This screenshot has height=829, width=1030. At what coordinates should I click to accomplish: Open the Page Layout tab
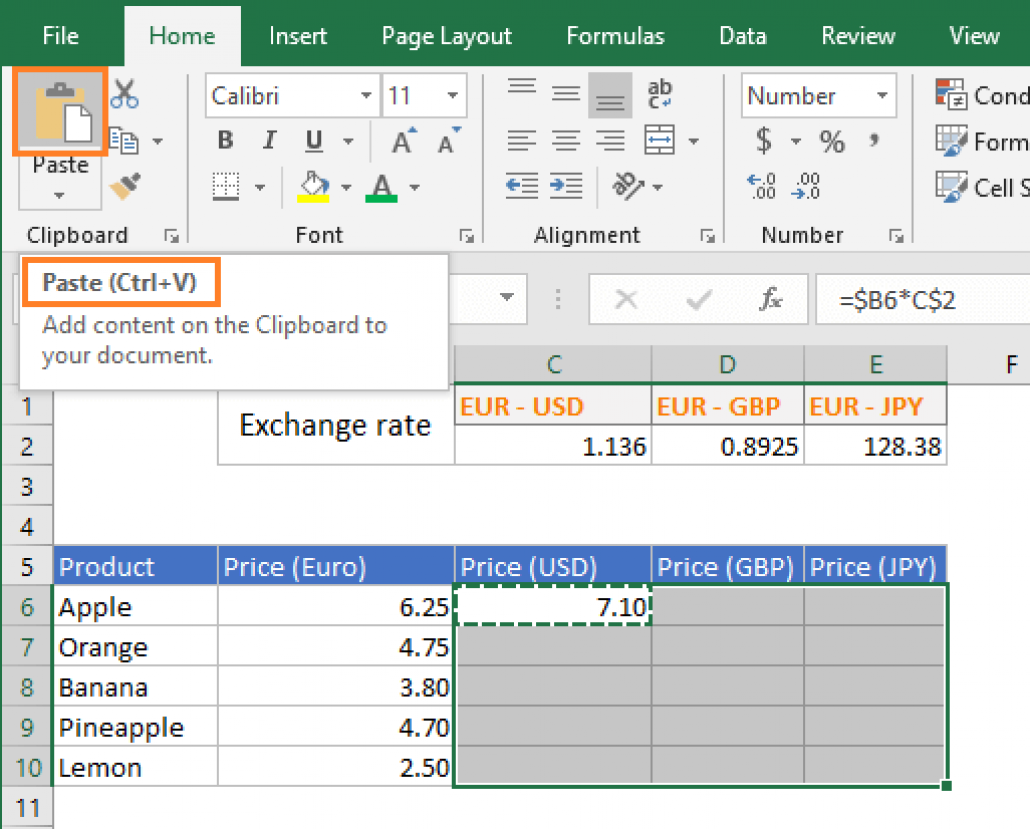point(447,36)
